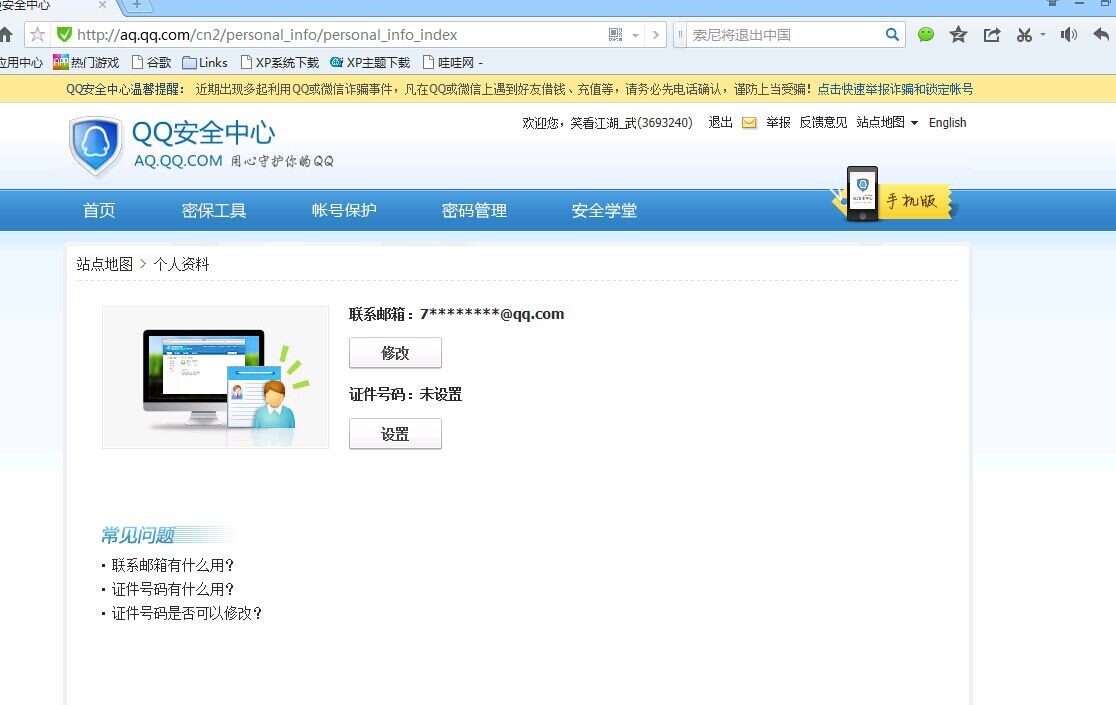Open the XP系统下载 bookmark
Screen dimensions: 1116x705
coord(280,63)
